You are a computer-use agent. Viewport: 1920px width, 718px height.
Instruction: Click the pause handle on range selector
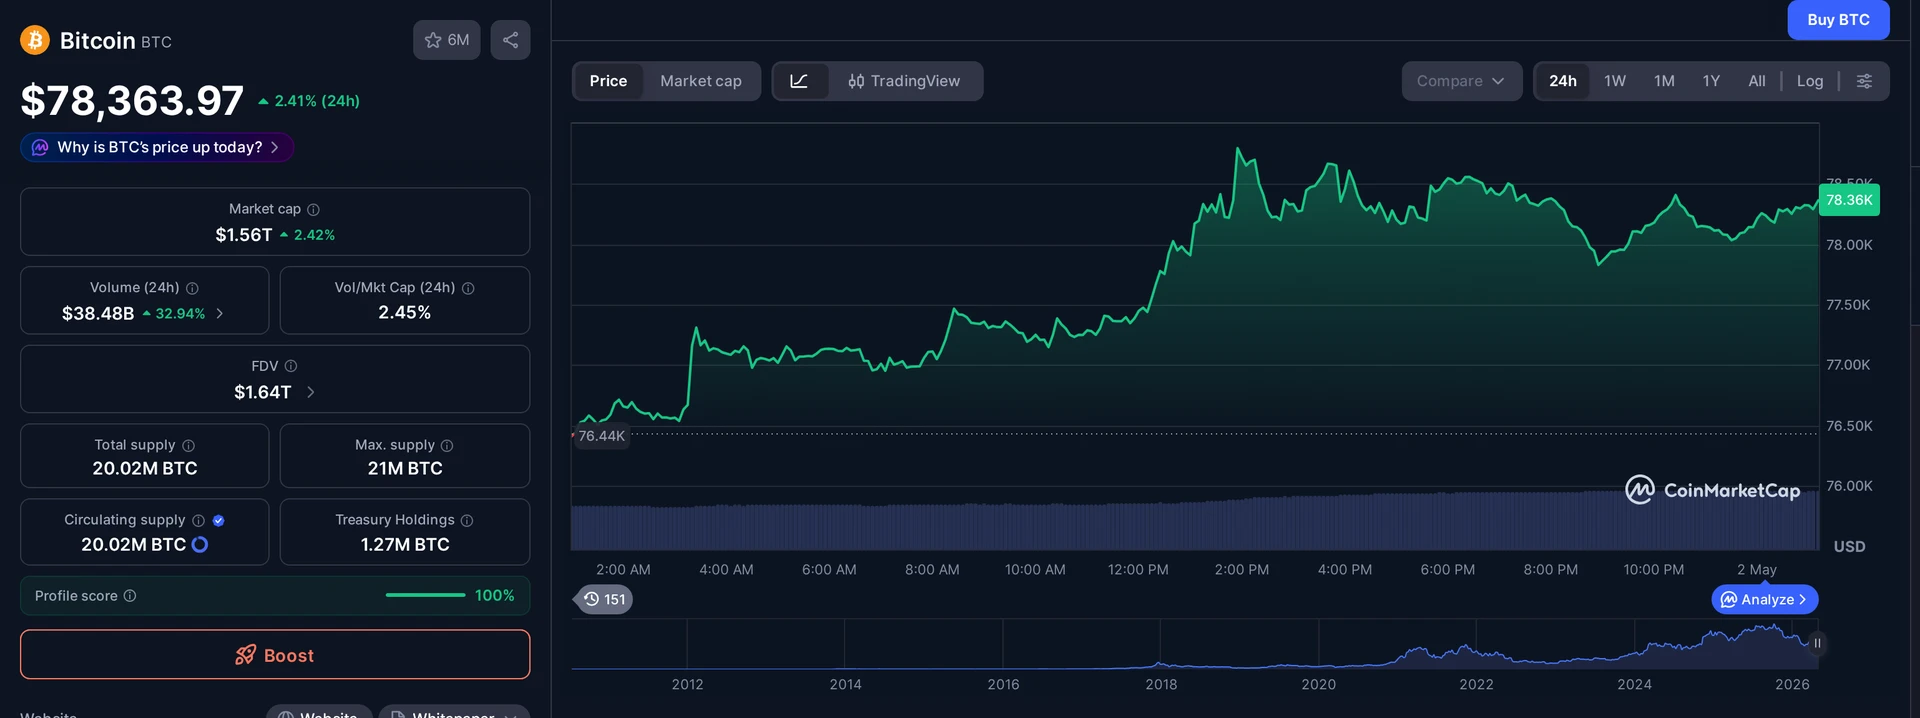coord(1817,643)
